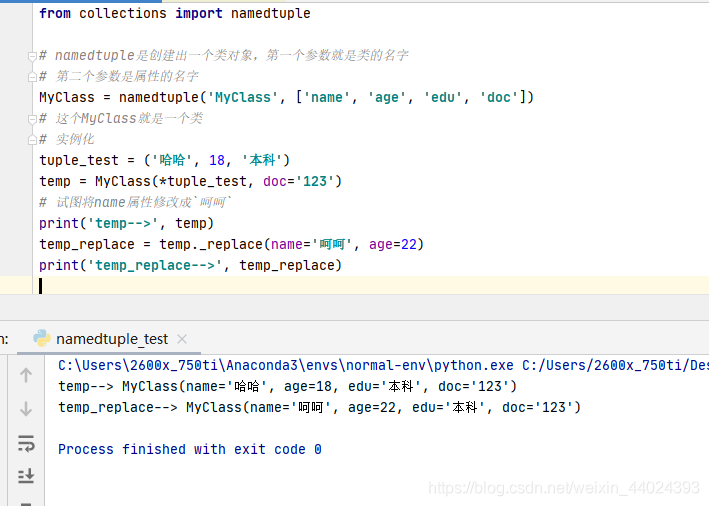The height and width of the screenshot is (506, 709).
Task: Click the 'tuple_test = (' code line
Action: pyautogui.click(x=164, y=160)
